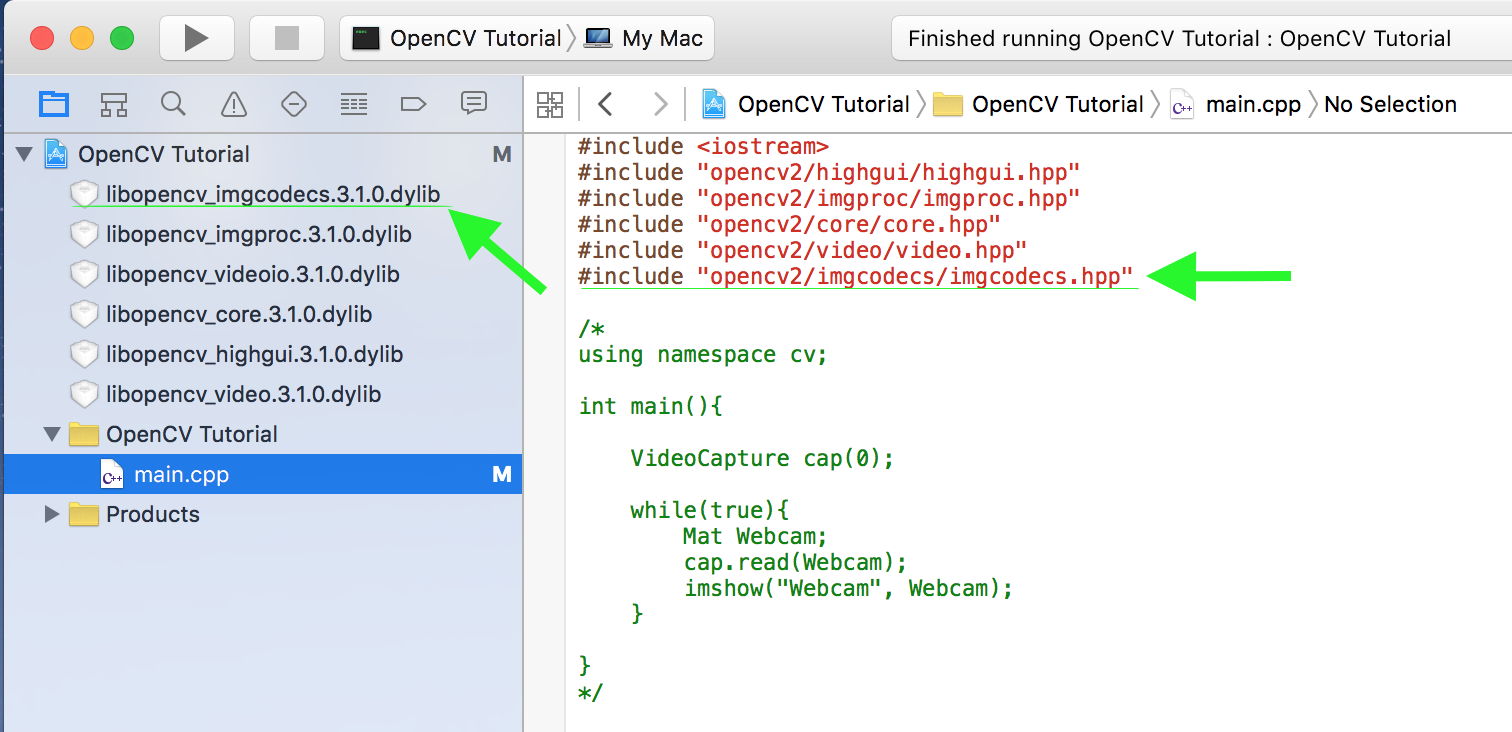Select the Products folder row

pyautogui.click(x=261, y=514)
